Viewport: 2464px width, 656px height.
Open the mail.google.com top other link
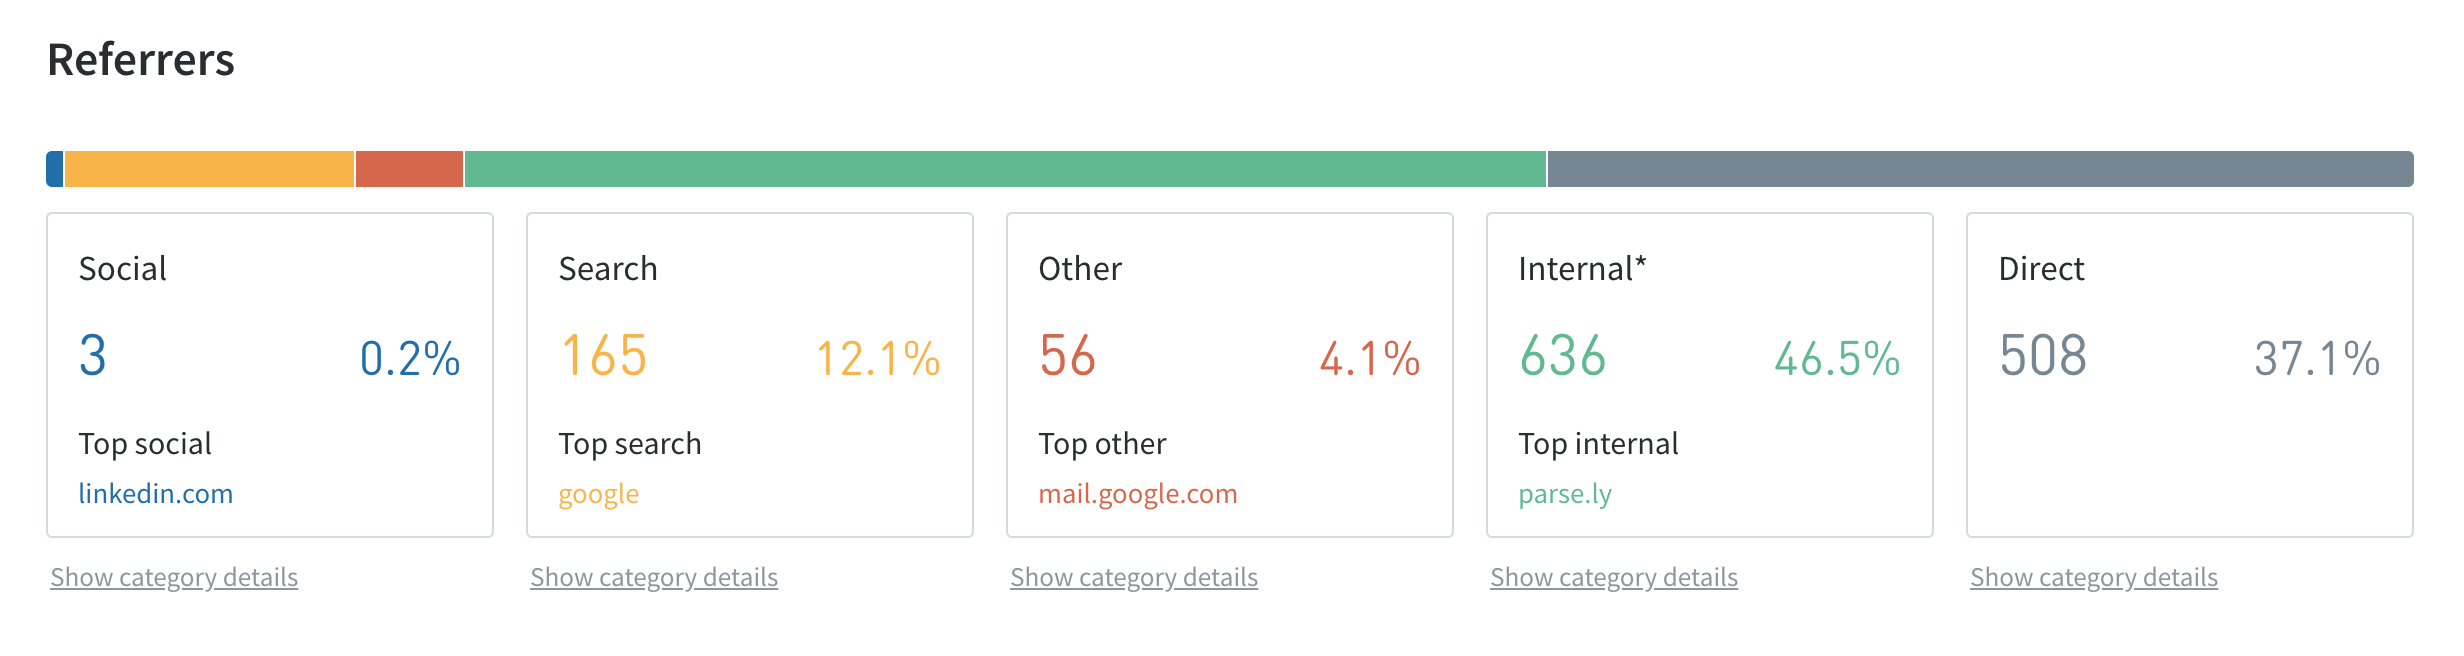point(1137,494)
